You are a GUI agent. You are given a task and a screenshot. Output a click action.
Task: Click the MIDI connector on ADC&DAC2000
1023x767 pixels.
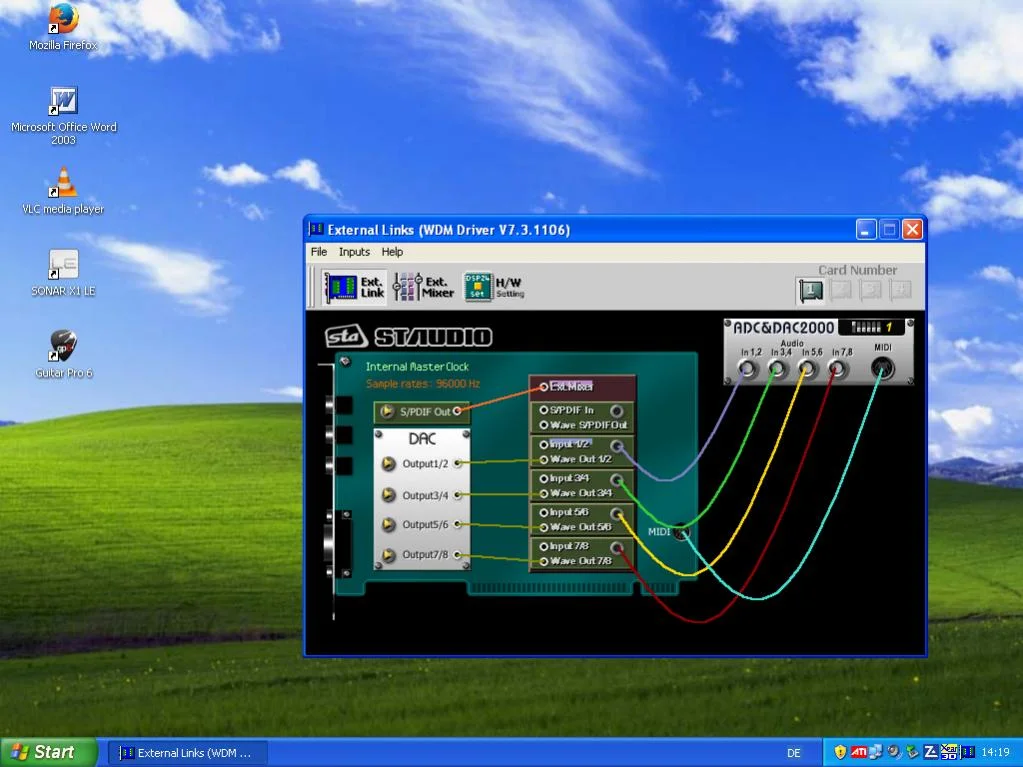pos(882,369)
